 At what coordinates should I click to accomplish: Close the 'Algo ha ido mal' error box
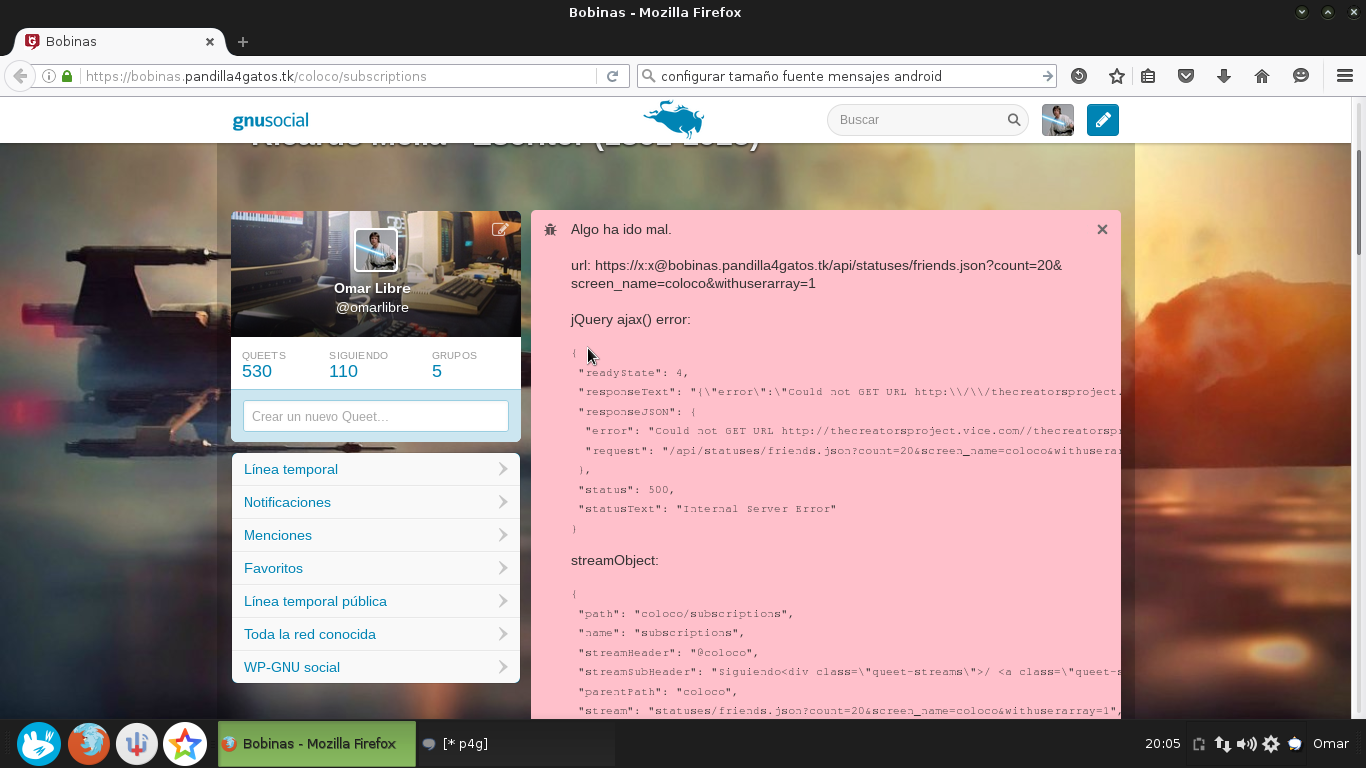[1102, 229]
